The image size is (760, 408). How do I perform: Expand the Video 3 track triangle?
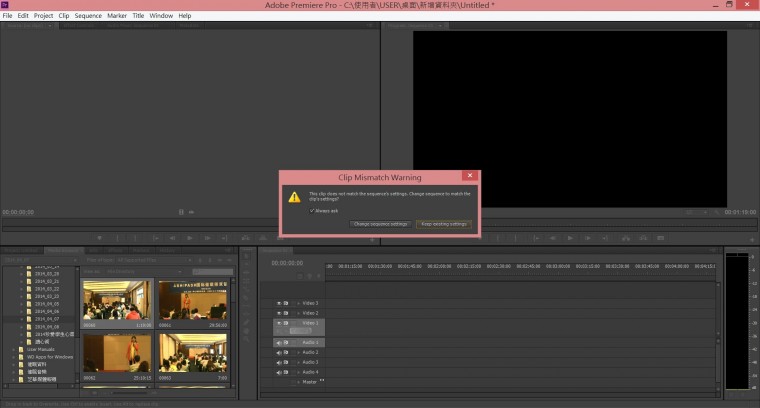click(x=296, y=303)
